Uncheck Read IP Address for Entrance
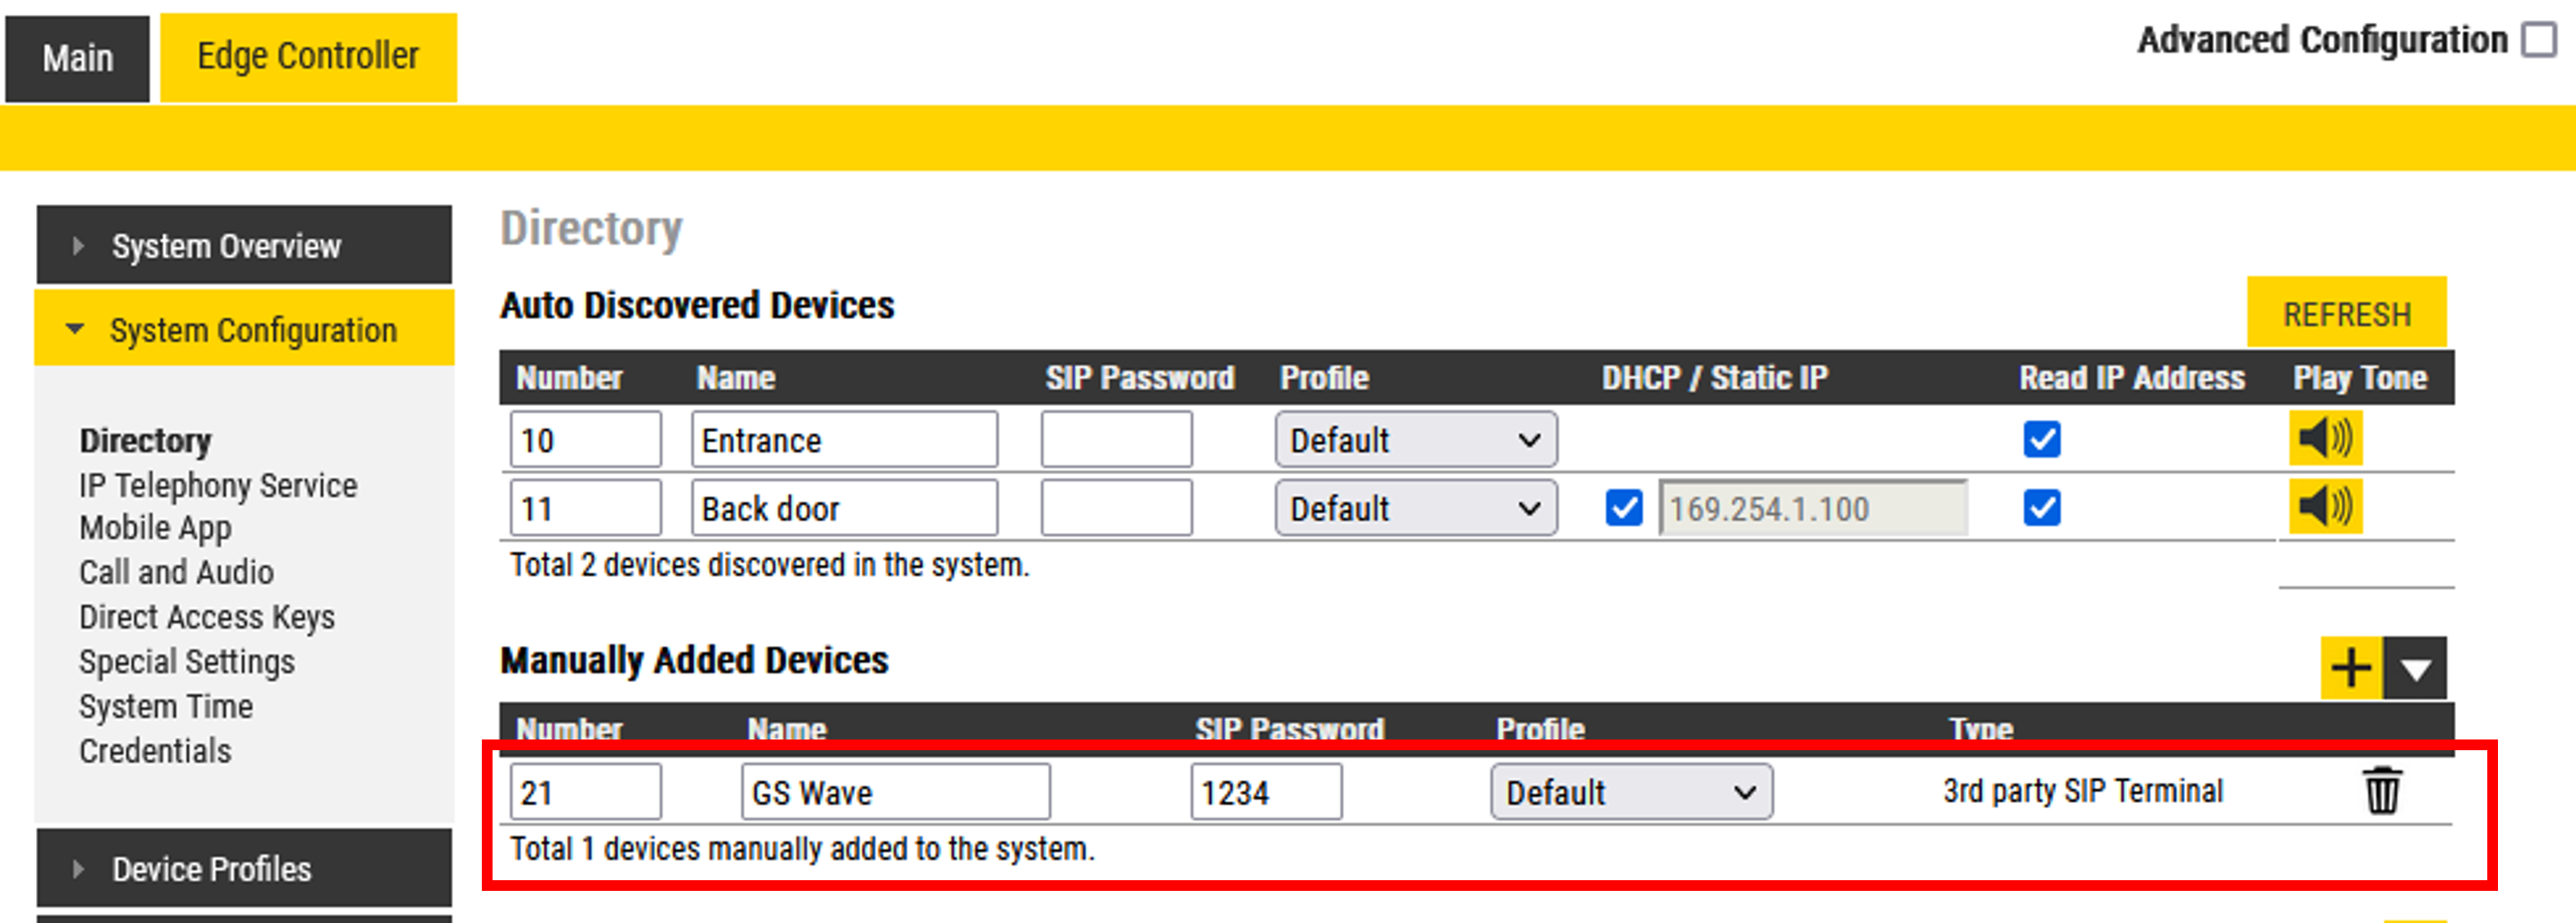The height and width of the screenshot is (923, 2576). (2041, 439)
